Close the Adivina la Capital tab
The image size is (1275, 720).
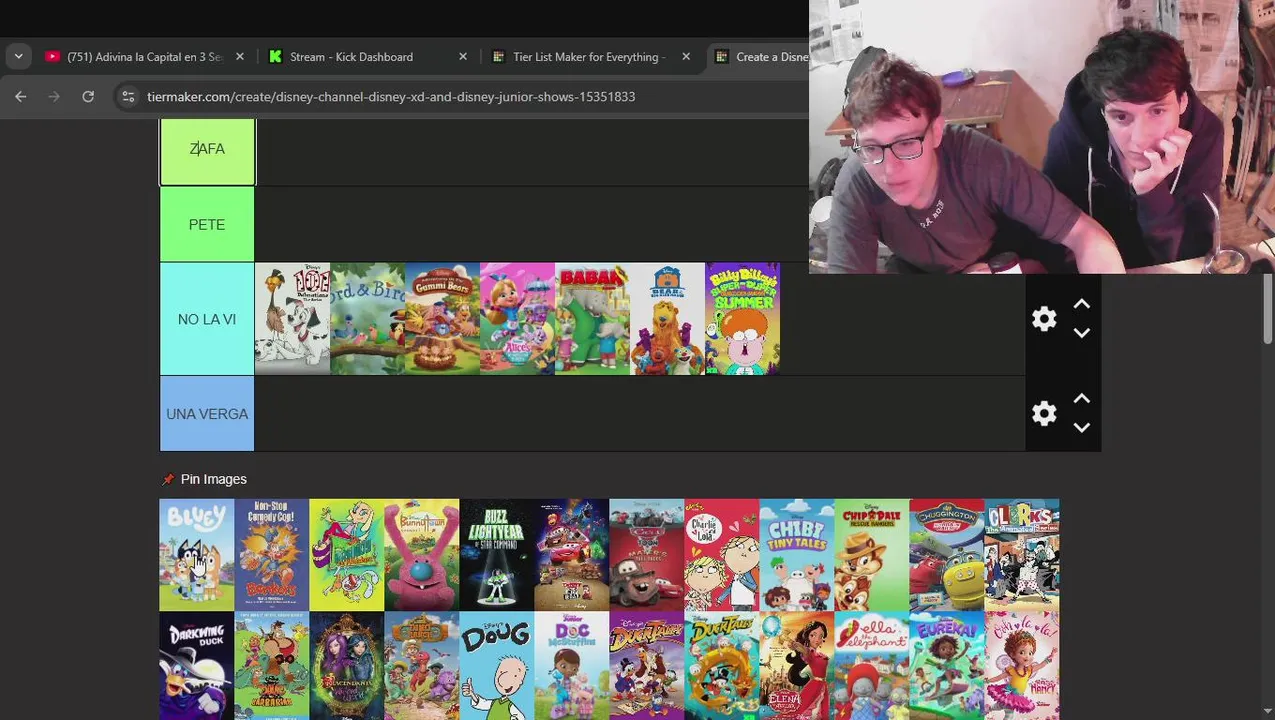click(240, 57)
